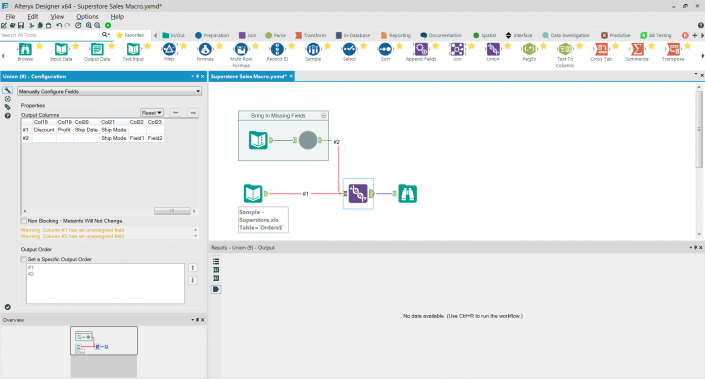Click the move column right arrow button
705x379 pixels.
[x=193, y=113]
